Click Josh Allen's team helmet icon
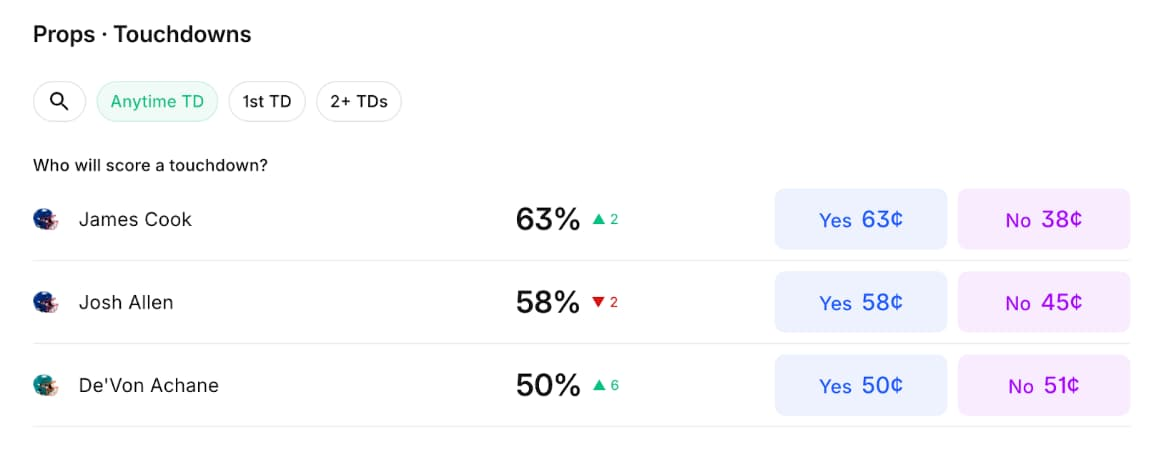Image resolution: width=1163 pixels, height=457 pixels. click(x=45, y=302)
